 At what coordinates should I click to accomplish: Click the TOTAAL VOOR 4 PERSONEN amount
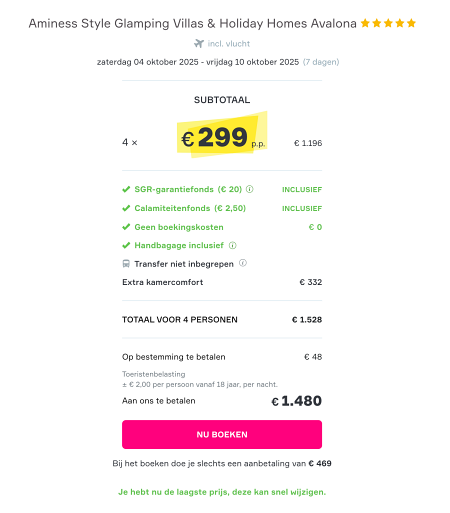tap(307, 320)
